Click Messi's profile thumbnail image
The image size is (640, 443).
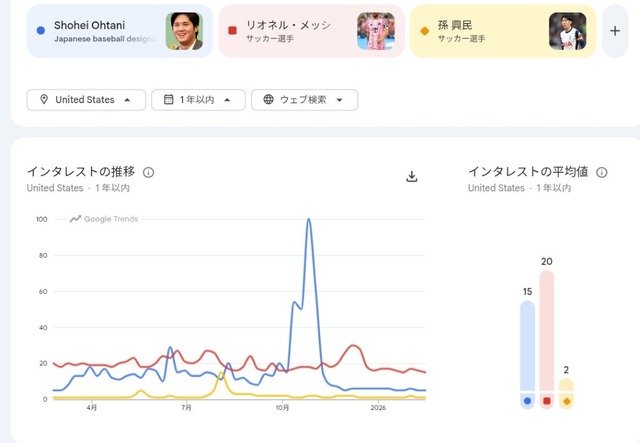(376, 31)
